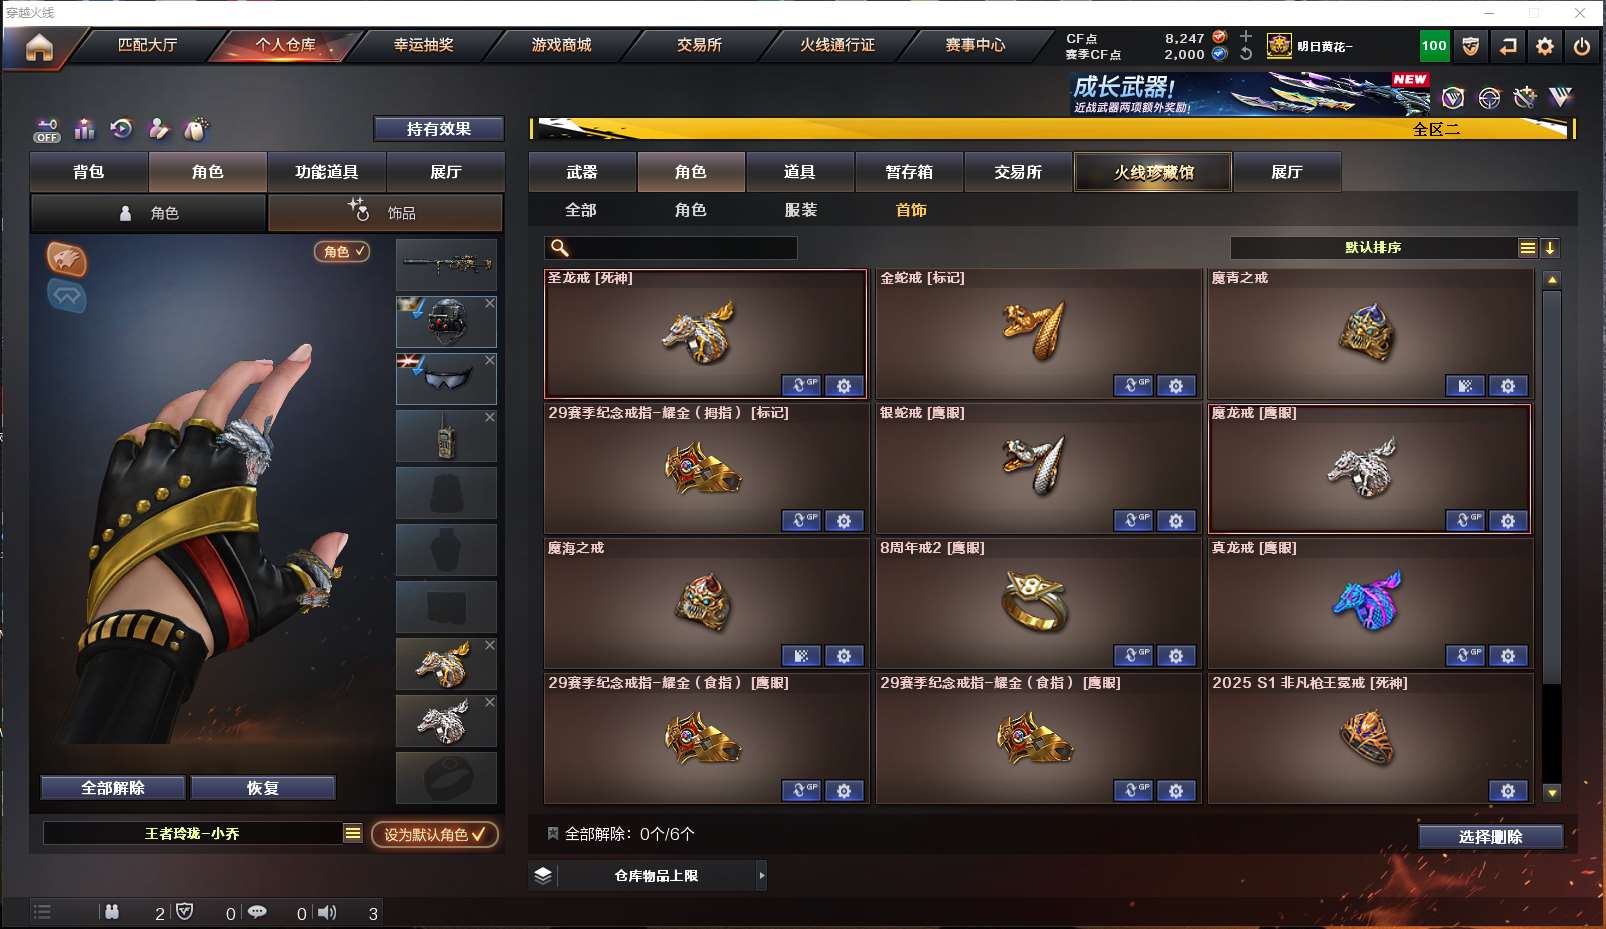Image resolution: width=1606 pixels, height=929 pixels.
Task: Click the GP refresh icon on 金蛇戒 item
Action: 1133,386
